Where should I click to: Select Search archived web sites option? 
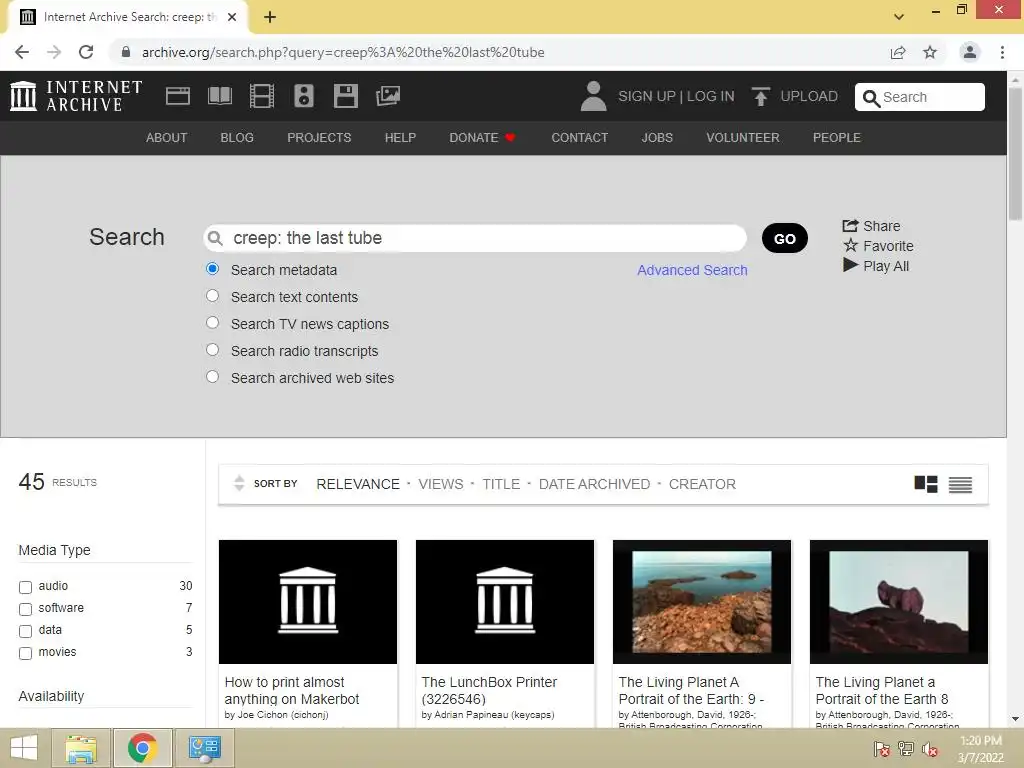[x=212, y=376]
